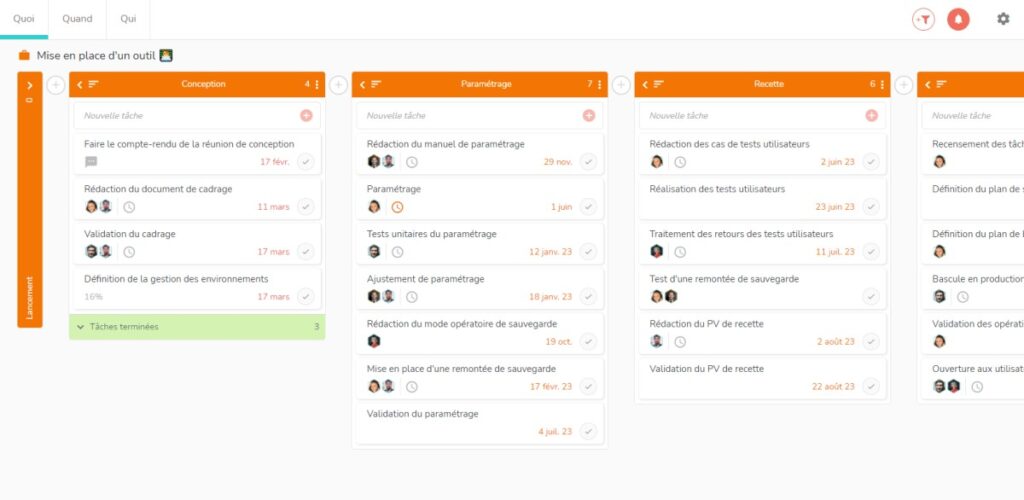Click due date 19 oct.
The height and width of the screenshot is (500, 1024).
coord(559,341)
